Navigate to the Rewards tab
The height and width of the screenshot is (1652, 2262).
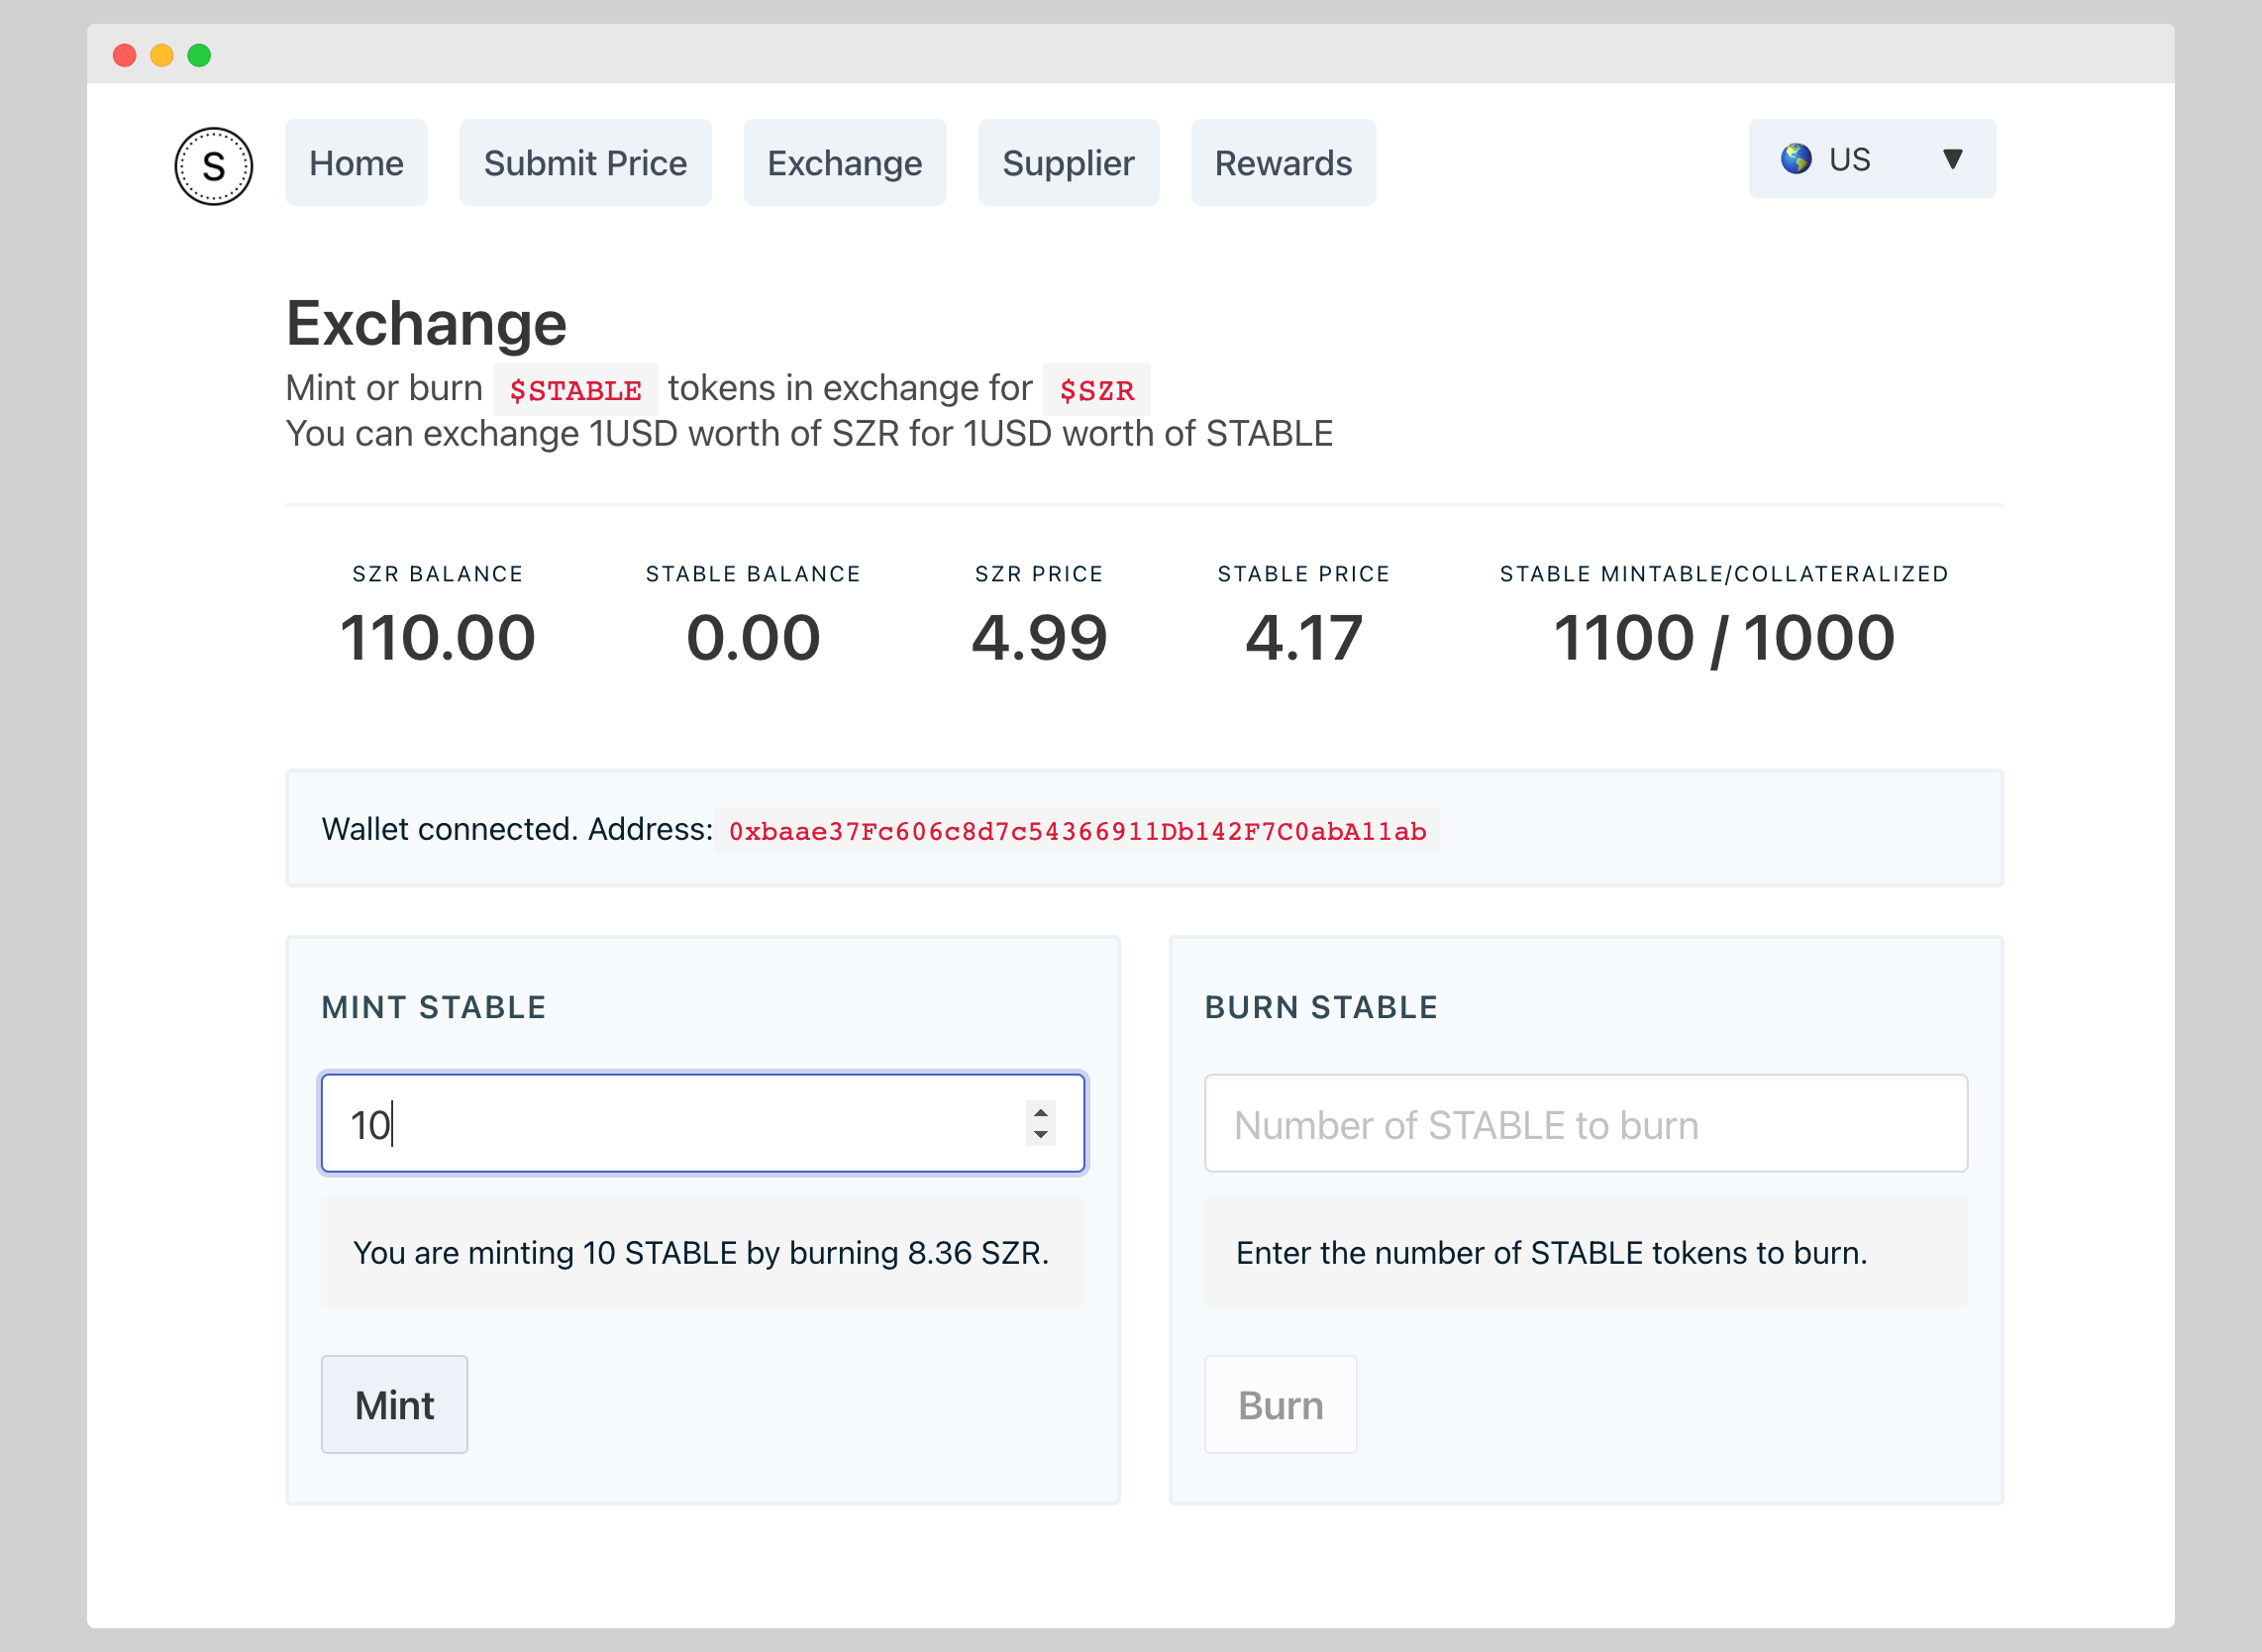pyautogui.click(x=1282, y=163)
